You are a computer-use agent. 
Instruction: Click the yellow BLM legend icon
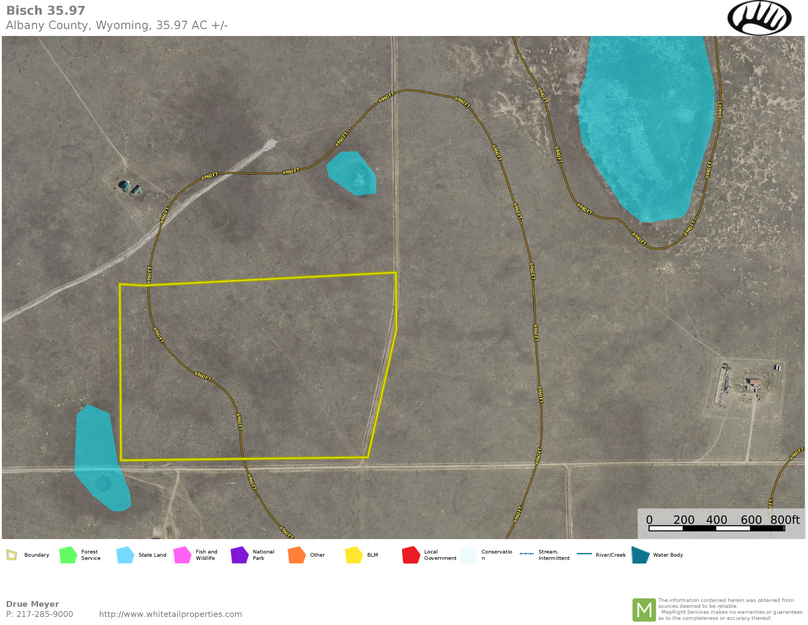click(x=353, y=555)
